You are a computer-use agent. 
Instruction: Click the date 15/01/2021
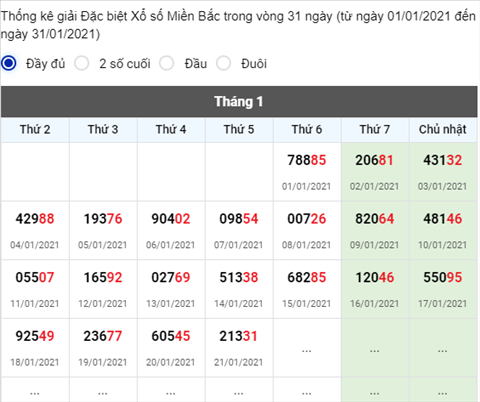tap(306, 304)
